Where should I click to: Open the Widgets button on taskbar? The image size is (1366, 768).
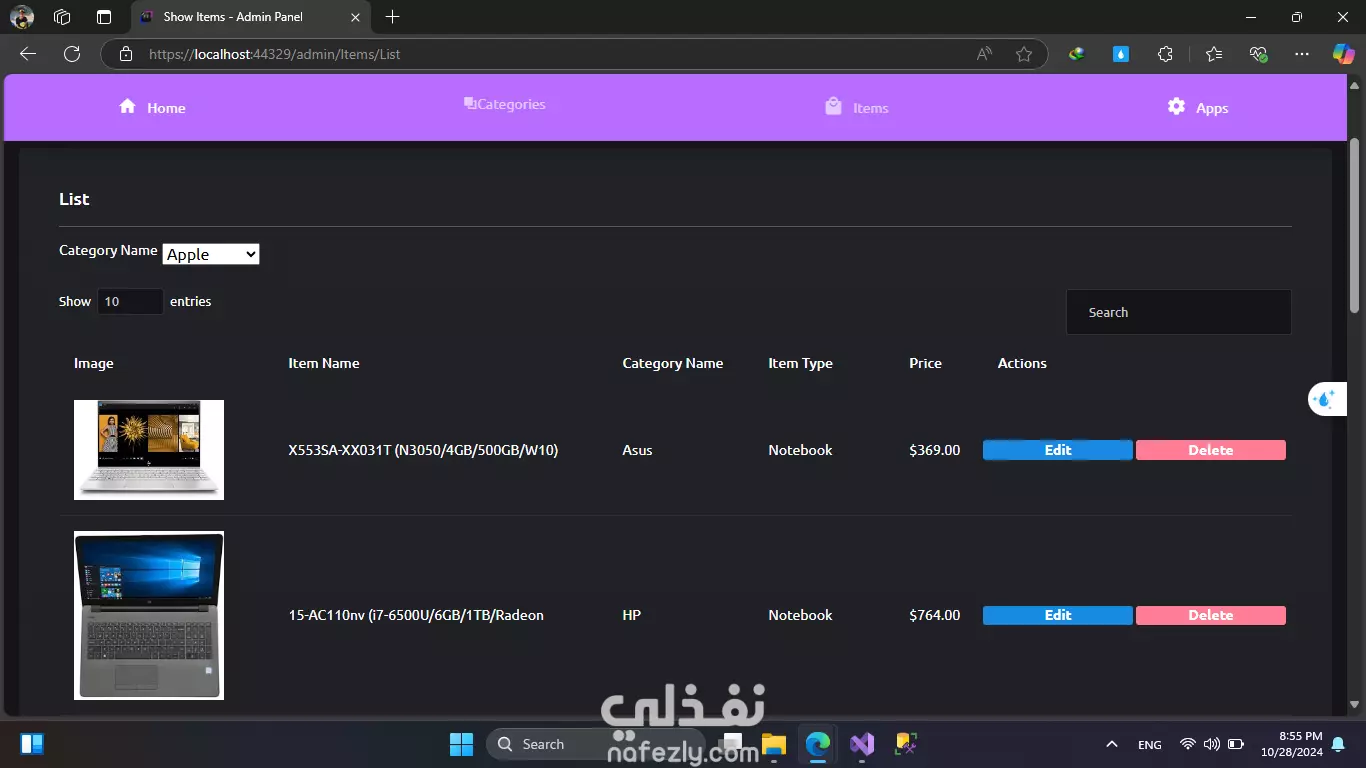(x=32, y=744)
